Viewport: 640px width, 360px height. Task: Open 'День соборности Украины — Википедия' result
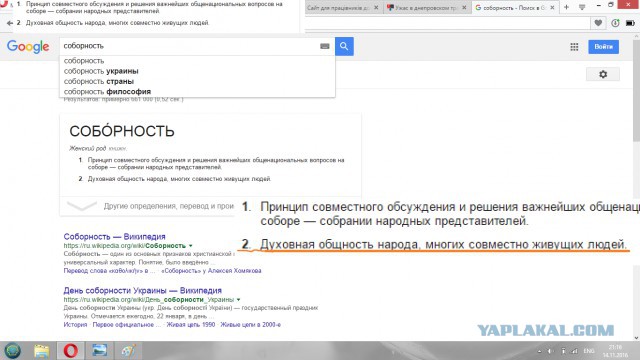click(142, 290)
